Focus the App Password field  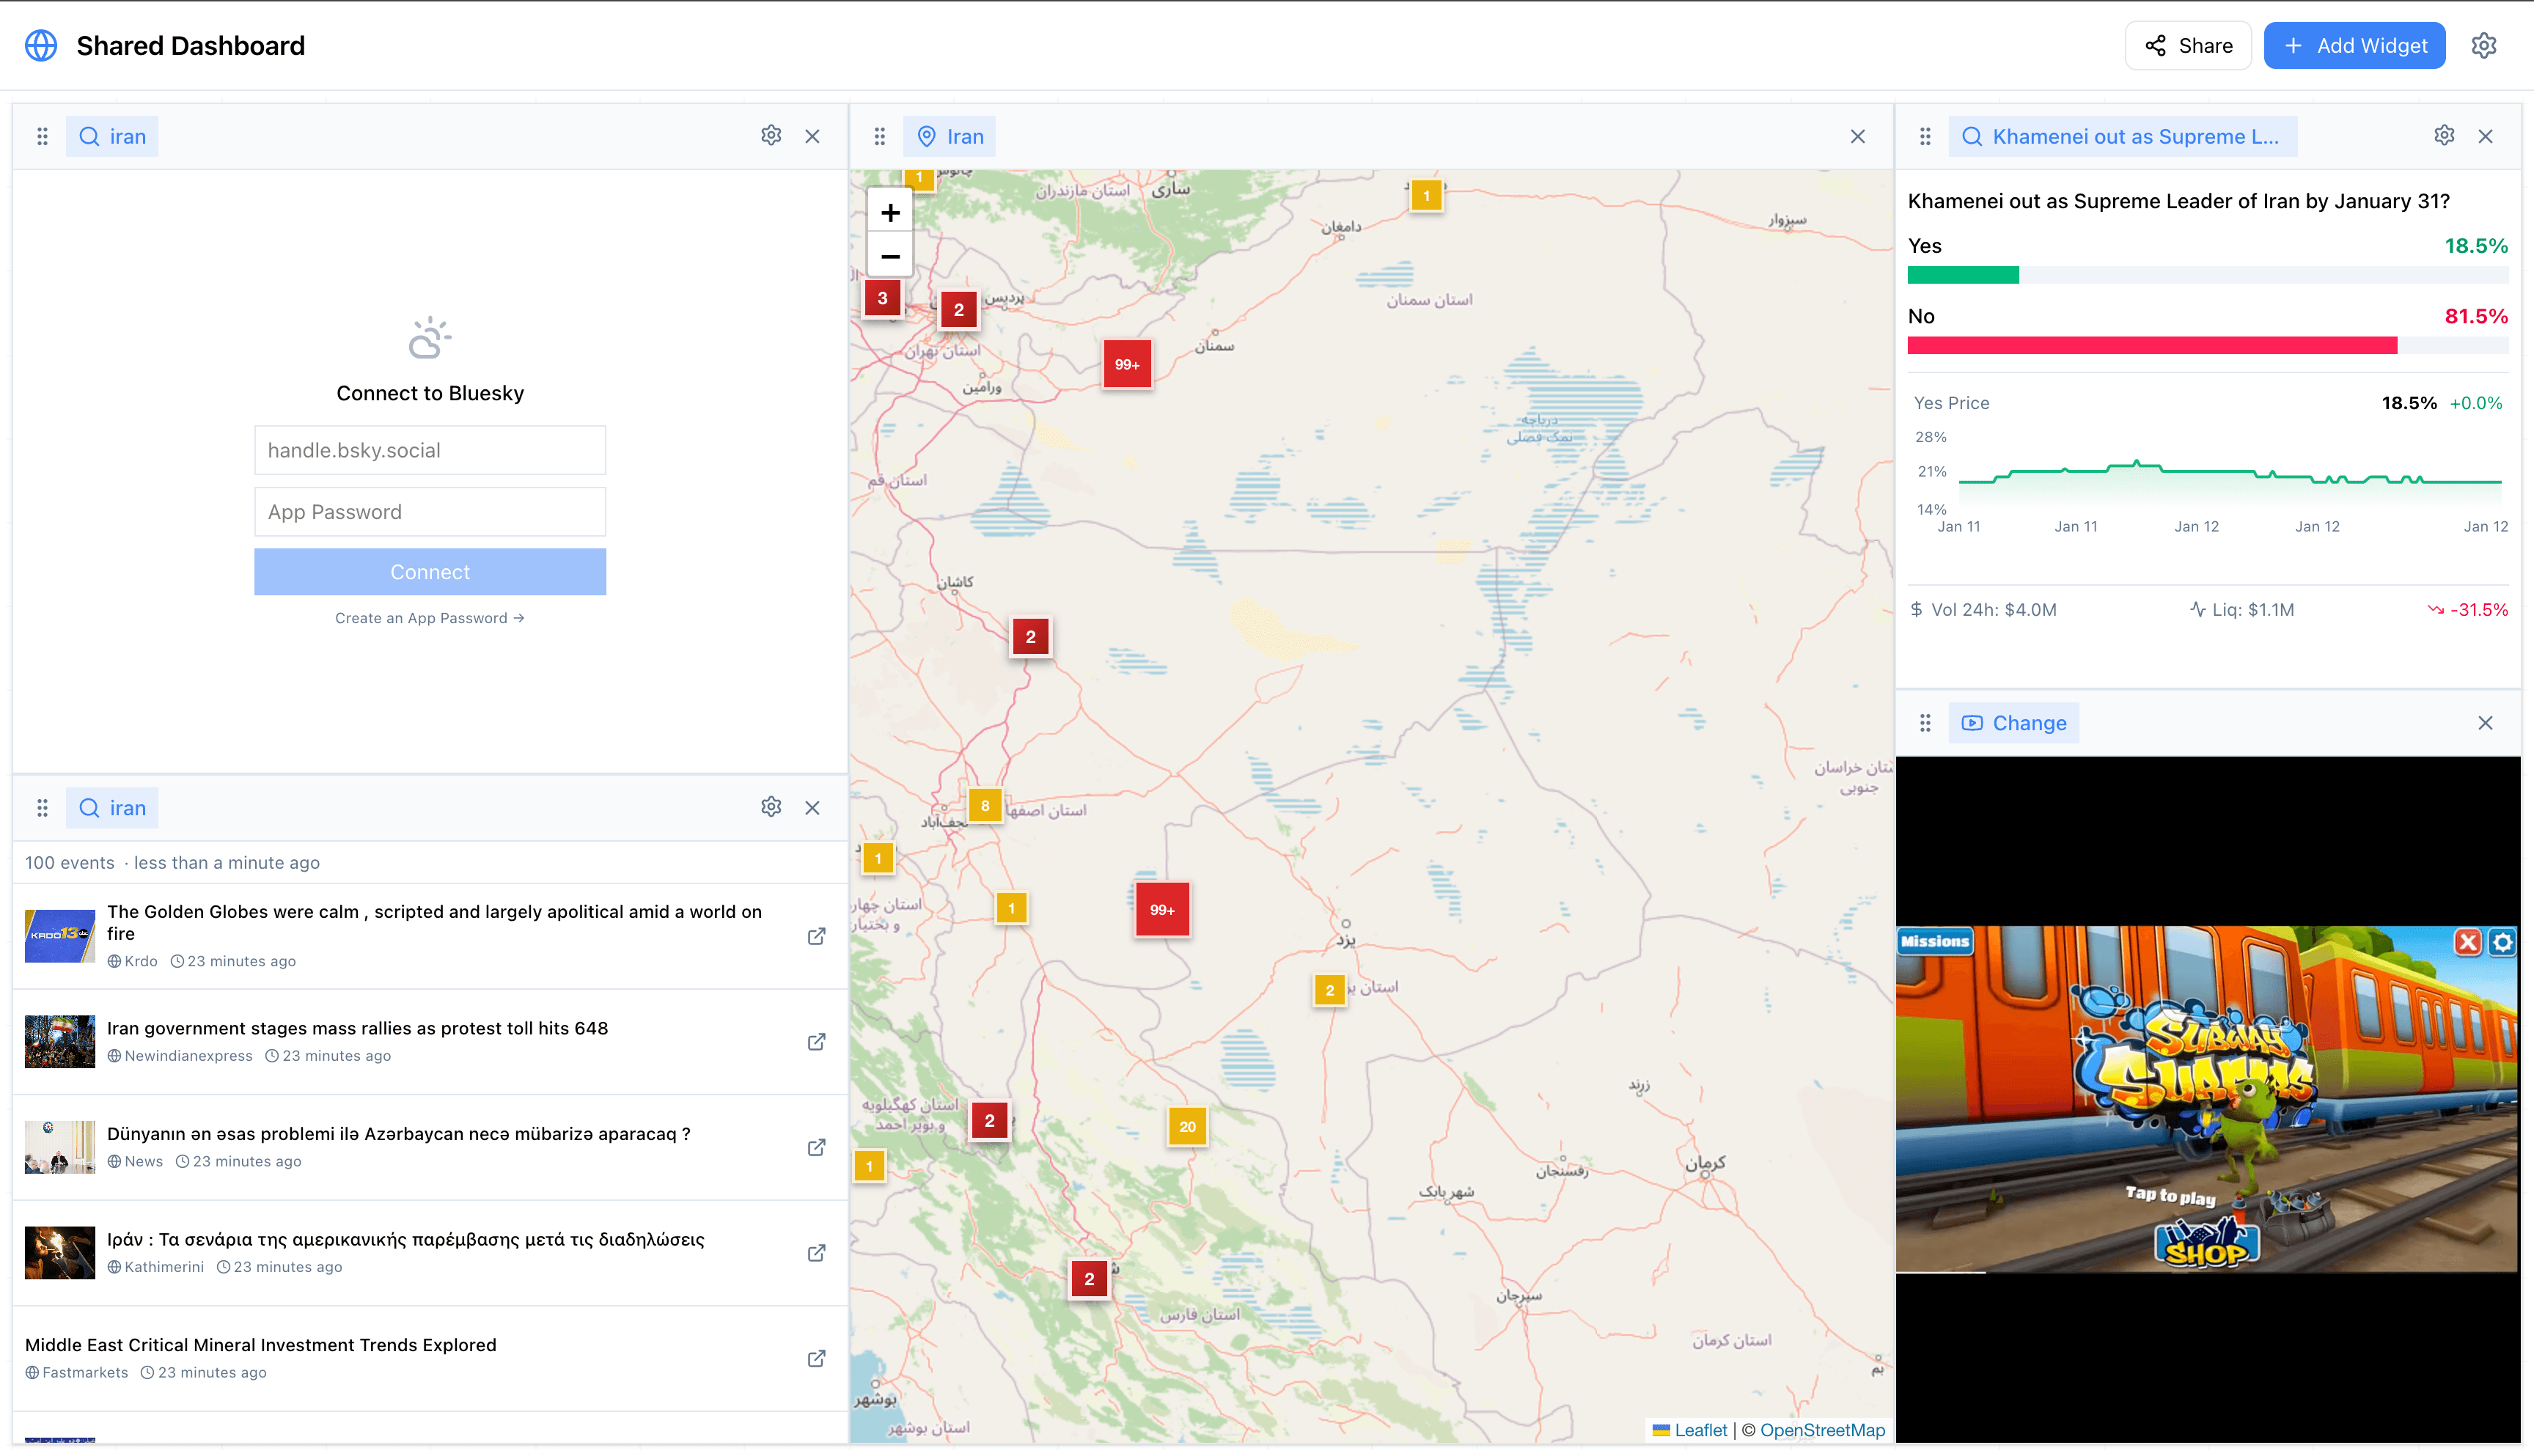(x=429, y=512)
